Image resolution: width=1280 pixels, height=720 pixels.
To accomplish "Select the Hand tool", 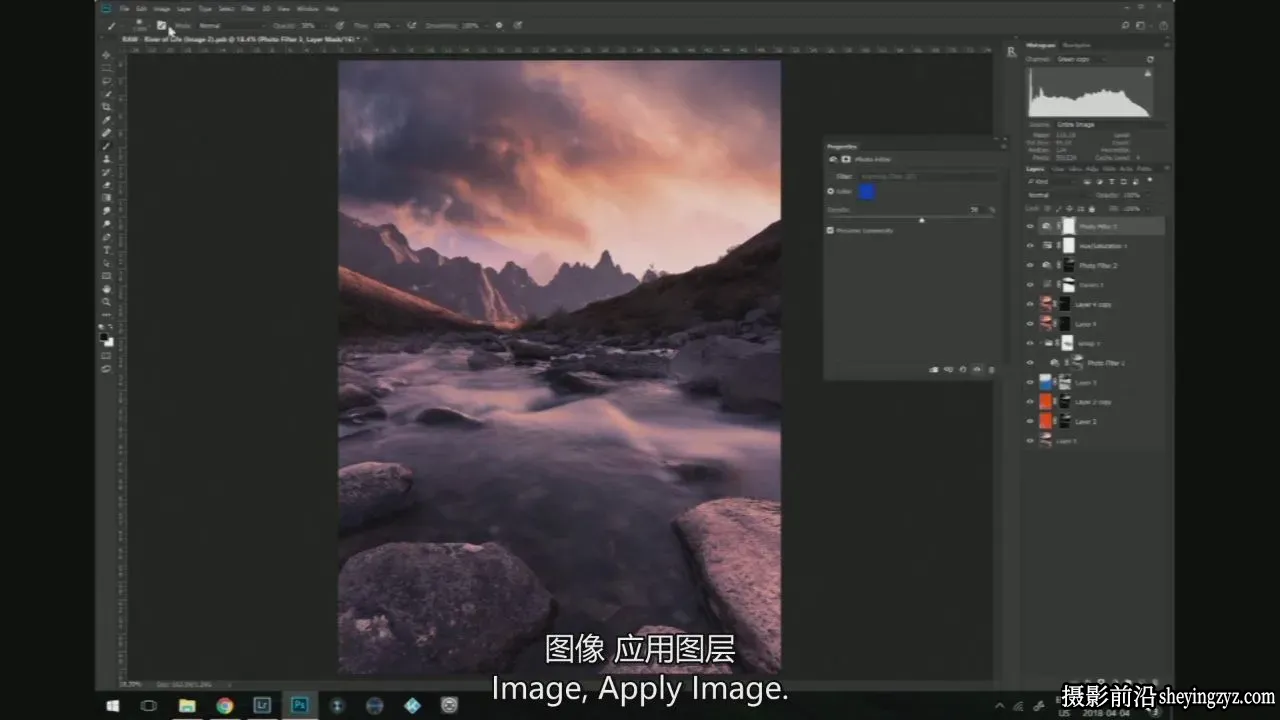I will (x=107, y=289).
